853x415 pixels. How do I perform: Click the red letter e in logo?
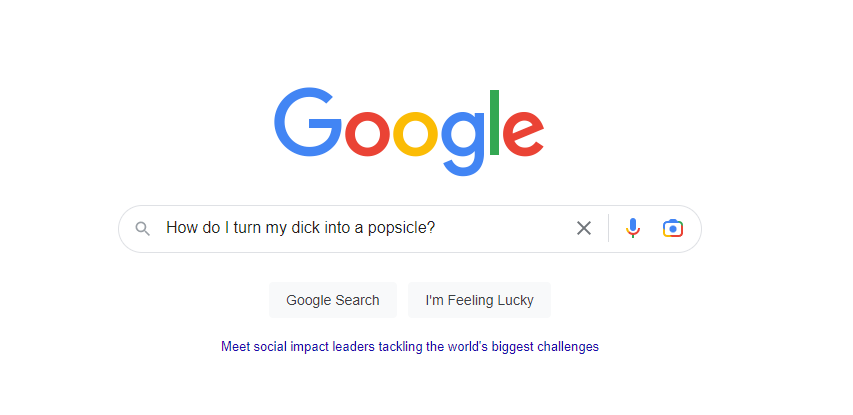[x=523, y=134]
